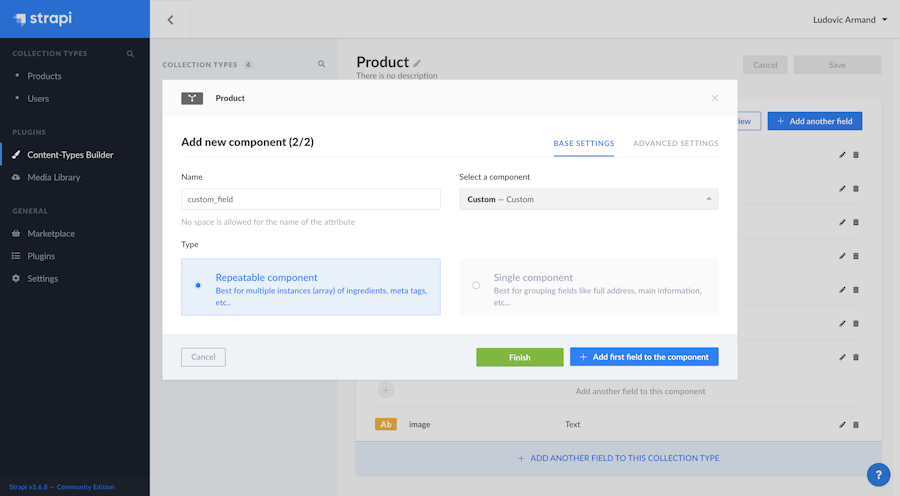Click the search icon beside Collection Types sidebar

[130, 54]
